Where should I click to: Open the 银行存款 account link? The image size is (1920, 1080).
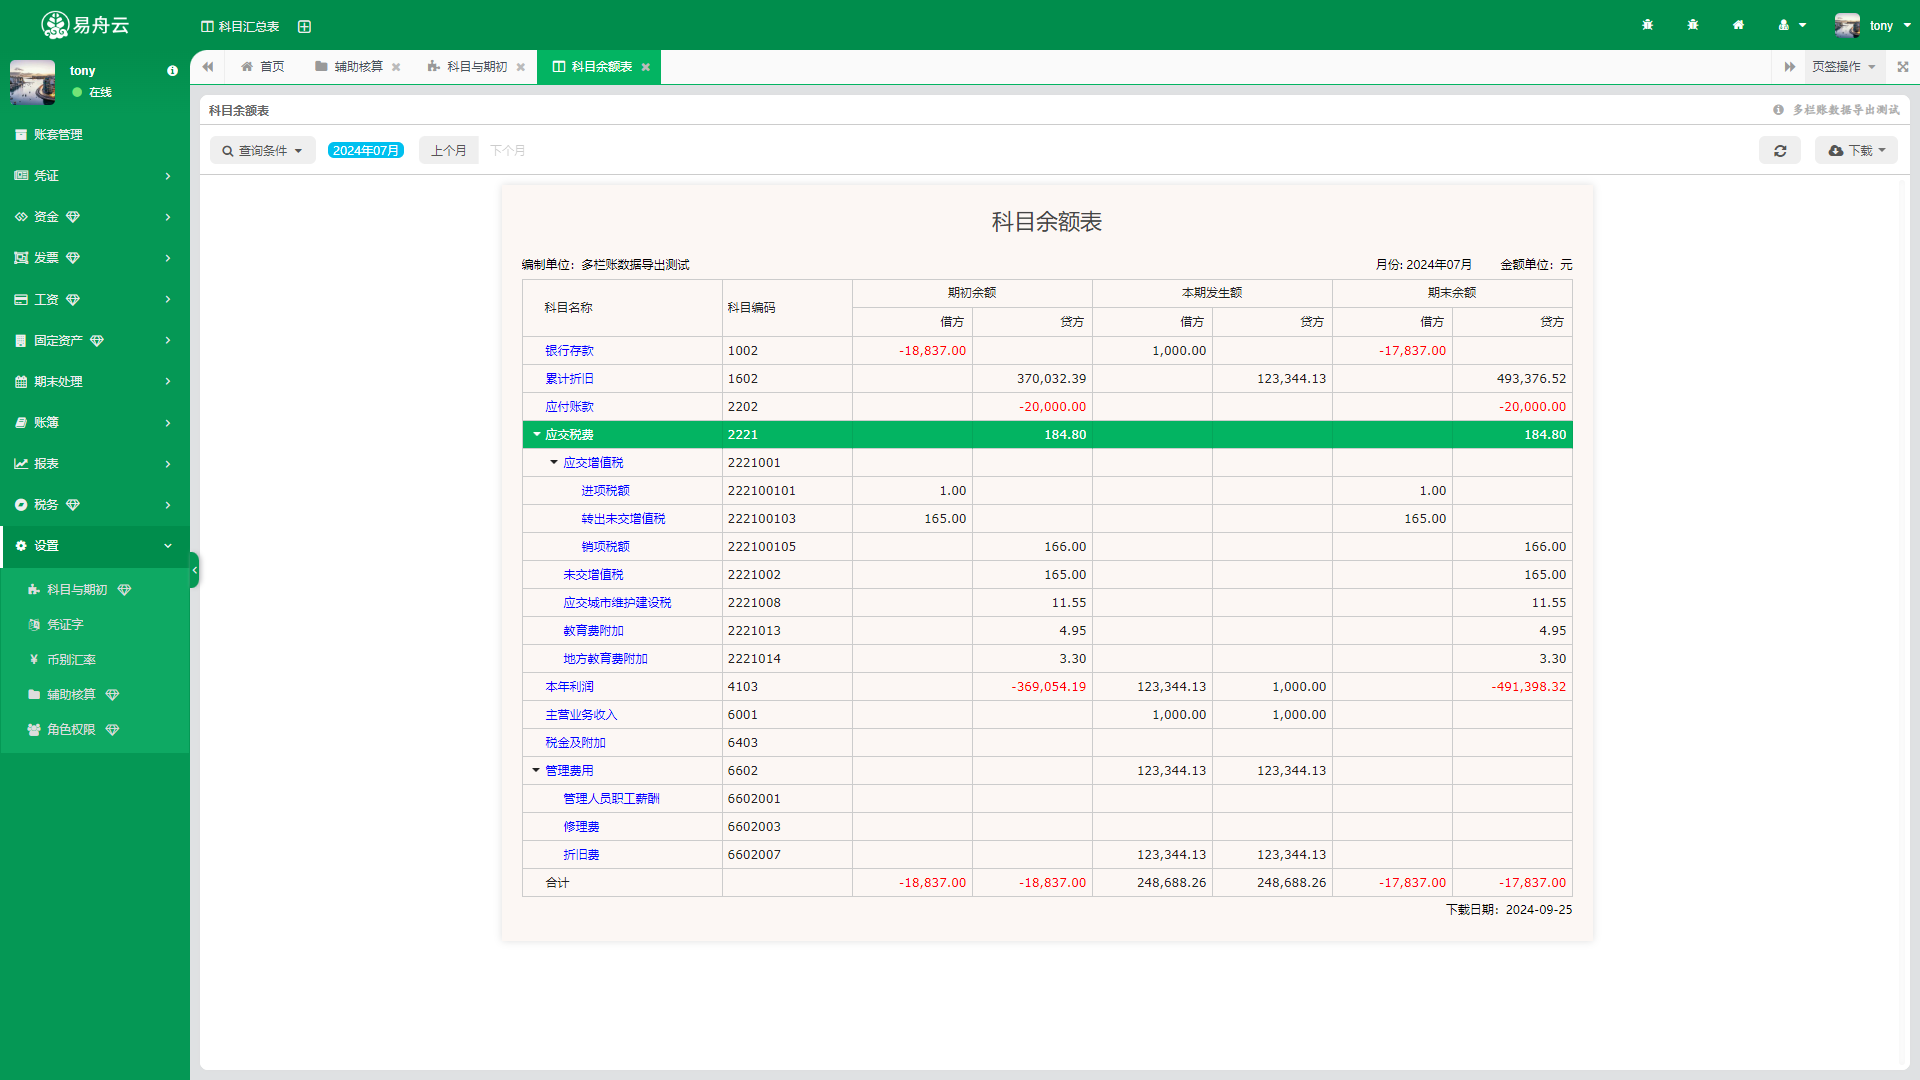(569, 350)
